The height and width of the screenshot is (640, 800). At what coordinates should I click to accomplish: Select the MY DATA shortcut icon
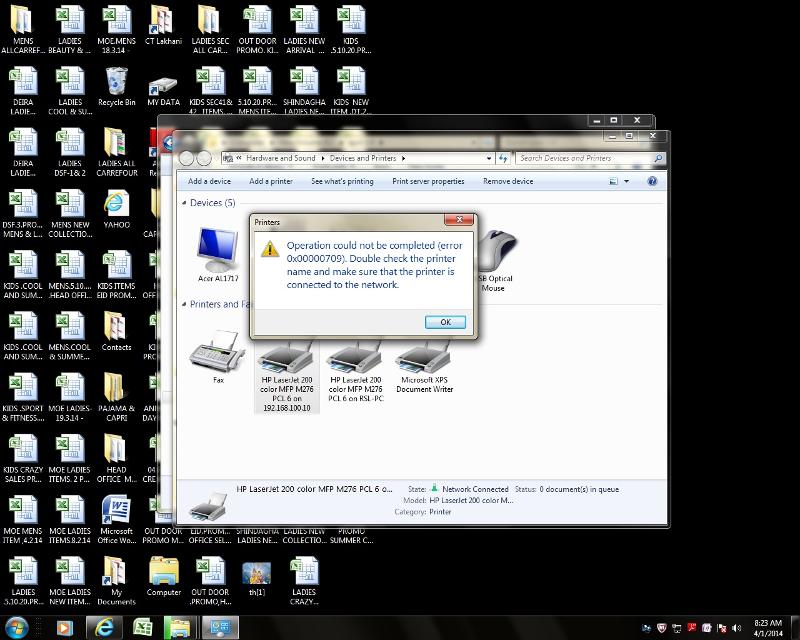point(163,90)
